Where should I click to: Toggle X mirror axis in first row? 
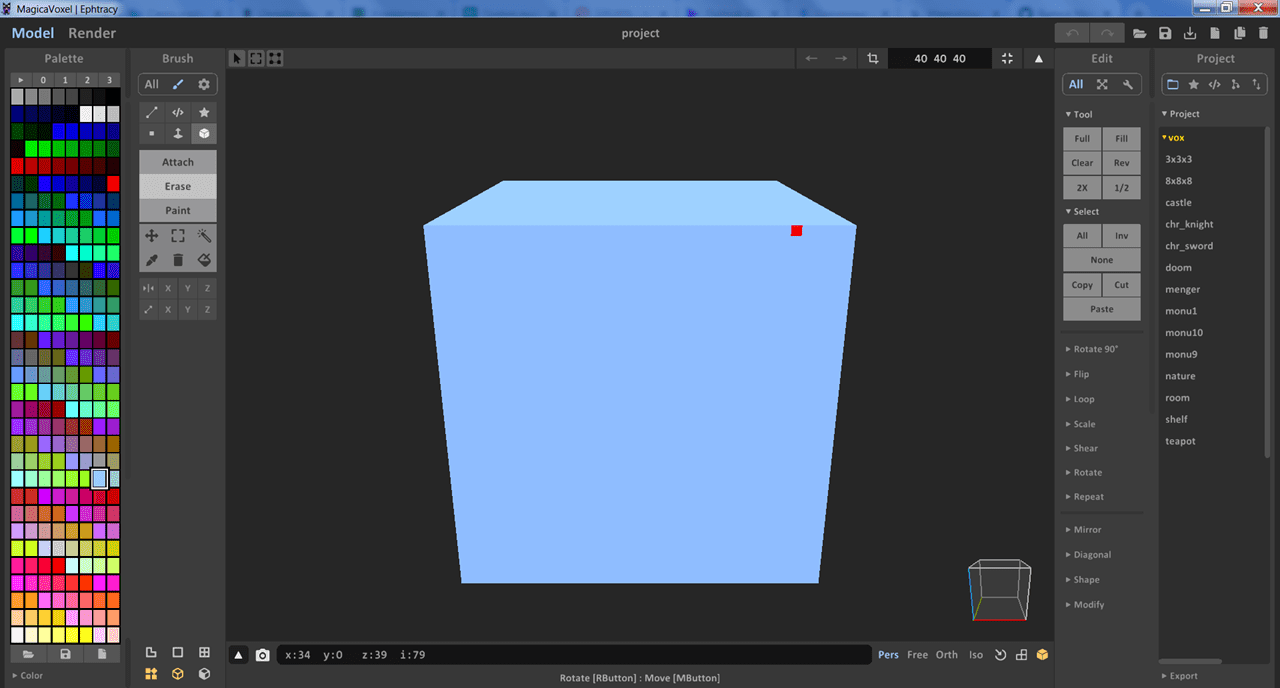click(168, 288)
